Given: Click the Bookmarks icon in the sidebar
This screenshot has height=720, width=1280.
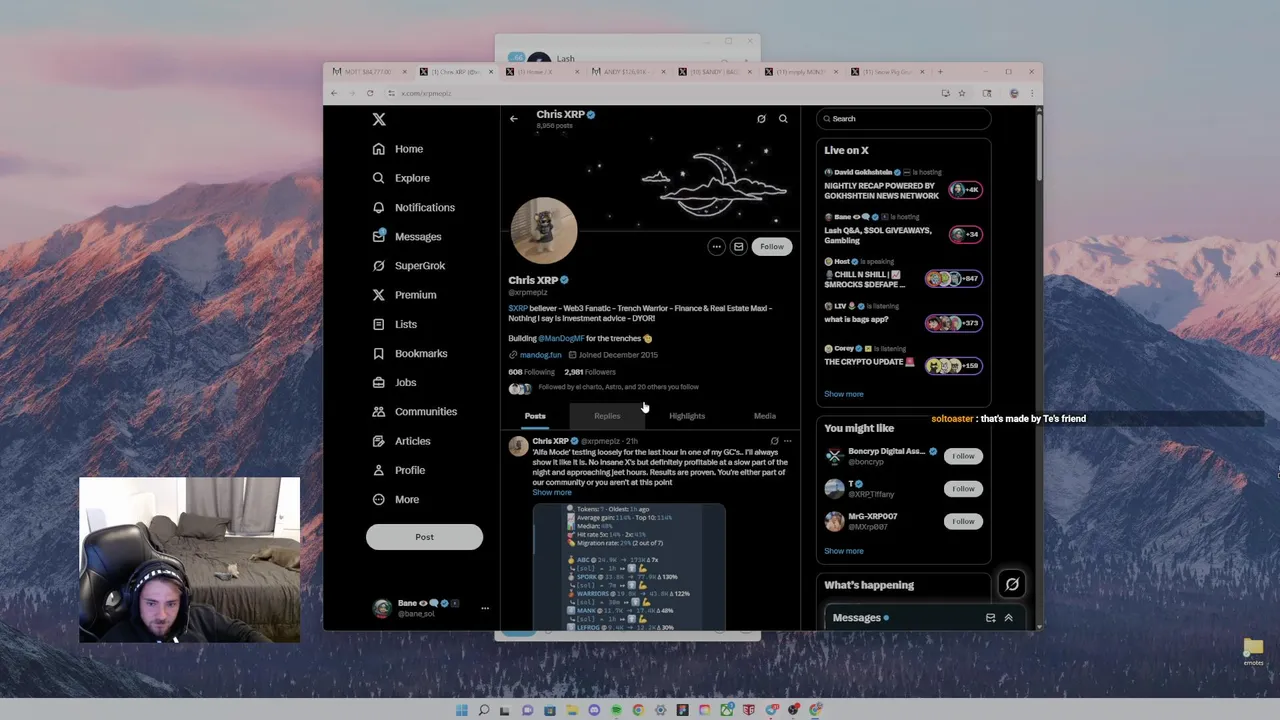Looking at the screenshot, I should pos(379,353).
